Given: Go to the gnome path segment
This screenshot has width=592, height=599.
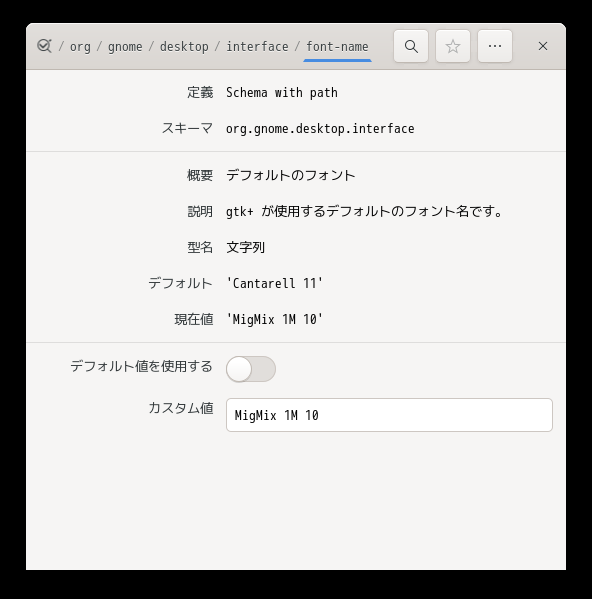Looking at the screenshot, I should tap(125, 47).
